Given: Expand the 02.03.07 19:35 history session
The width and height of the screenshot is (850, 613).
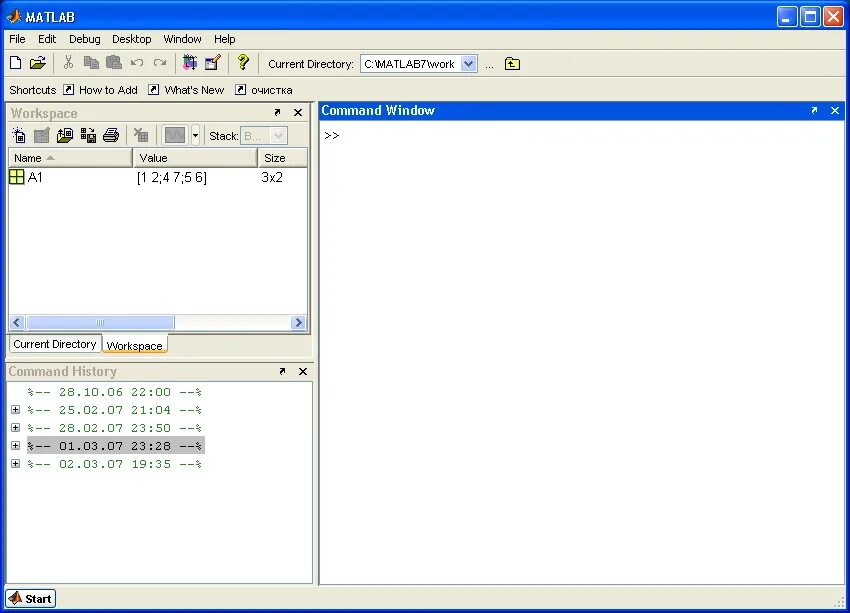Looking at the screenshot, I should pos(16,464).
